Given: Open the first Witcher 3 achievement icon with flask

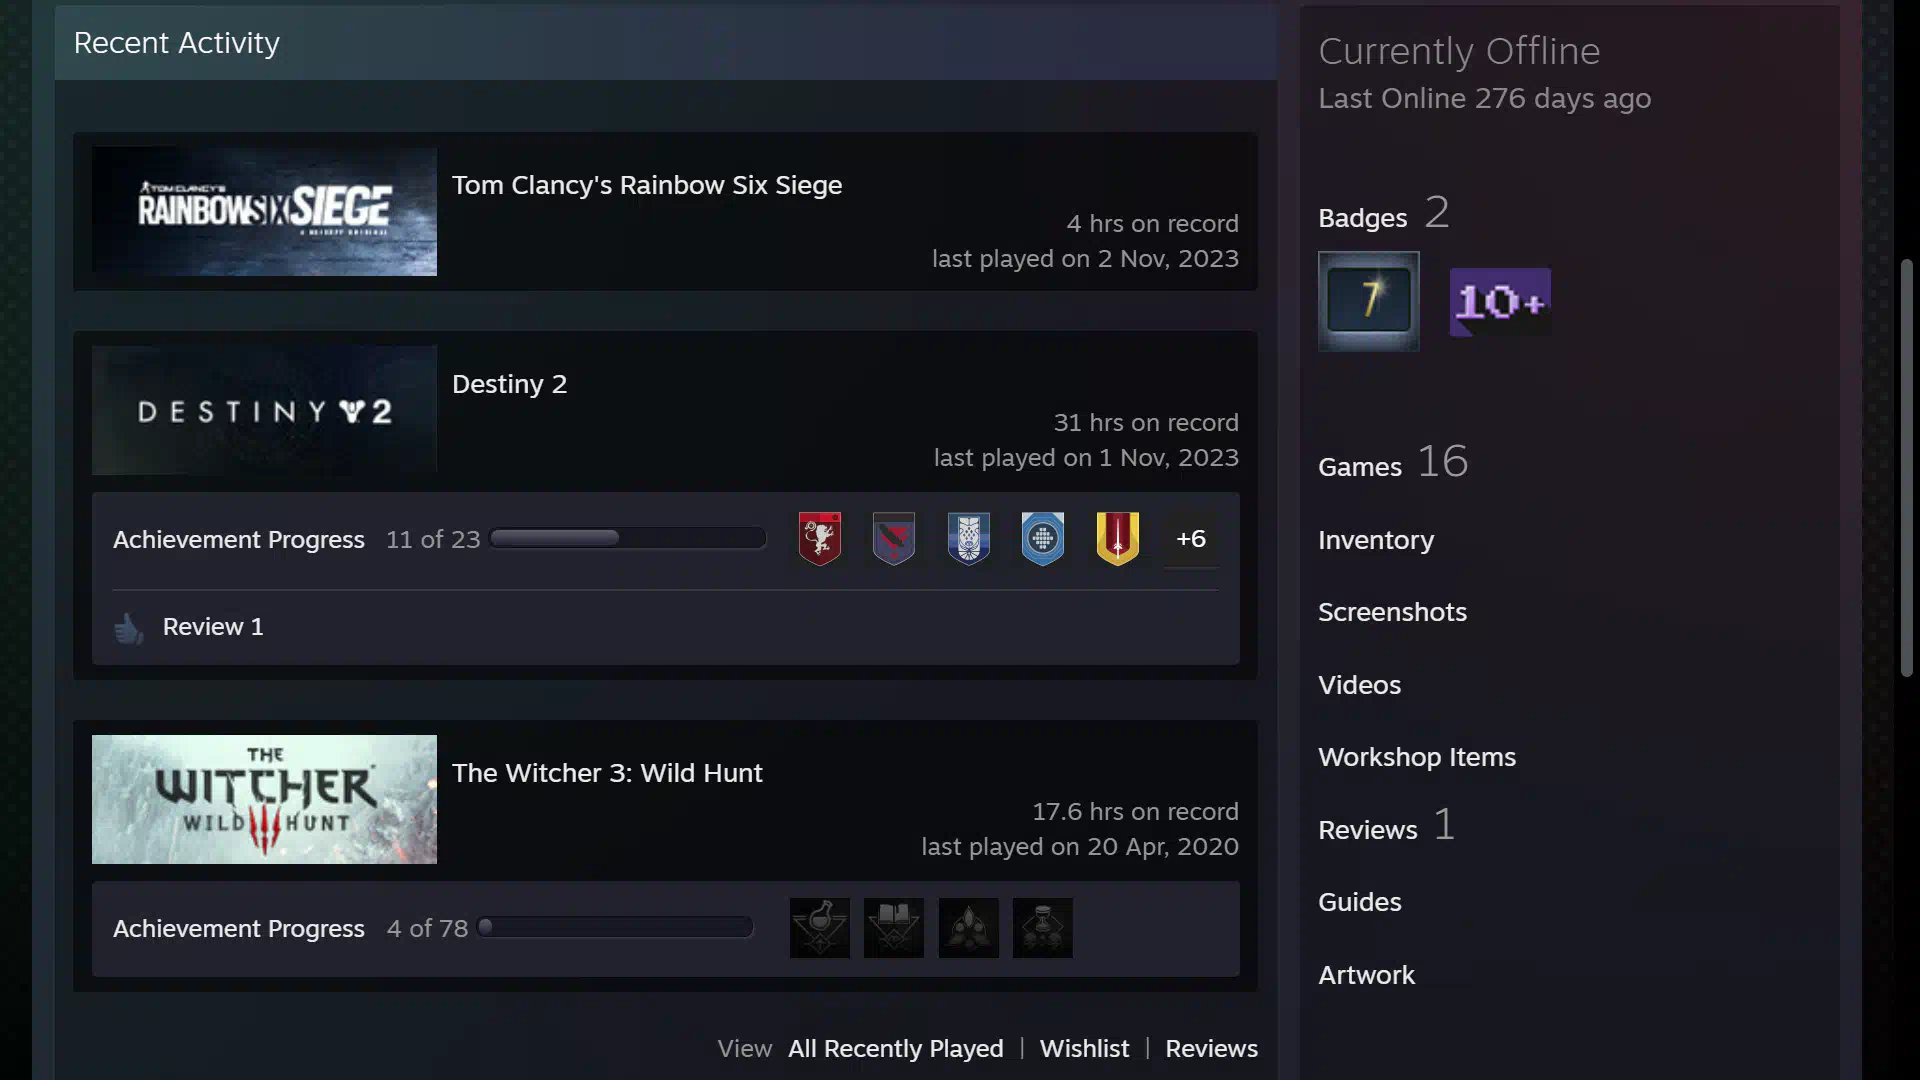Looking at the screenshot, I should click(820, 928).
